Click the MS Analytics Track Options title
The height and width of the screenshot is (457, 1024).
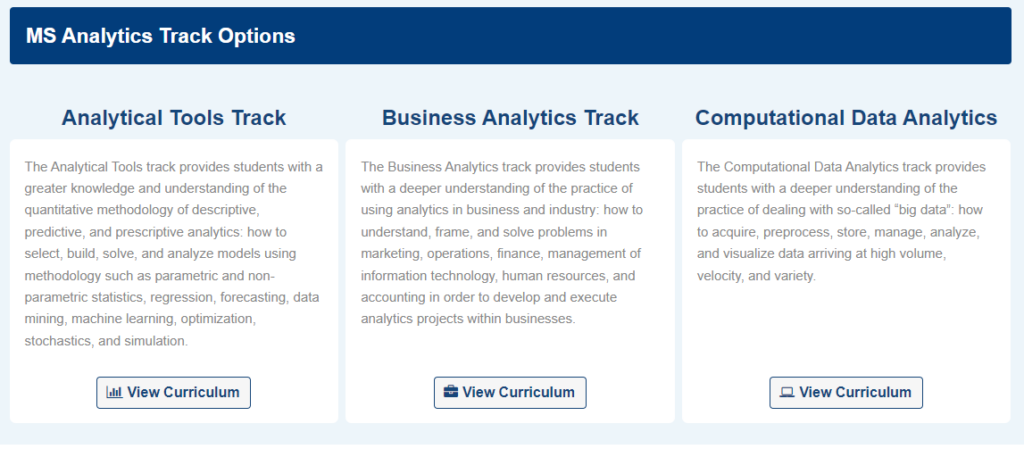[161, 36]
